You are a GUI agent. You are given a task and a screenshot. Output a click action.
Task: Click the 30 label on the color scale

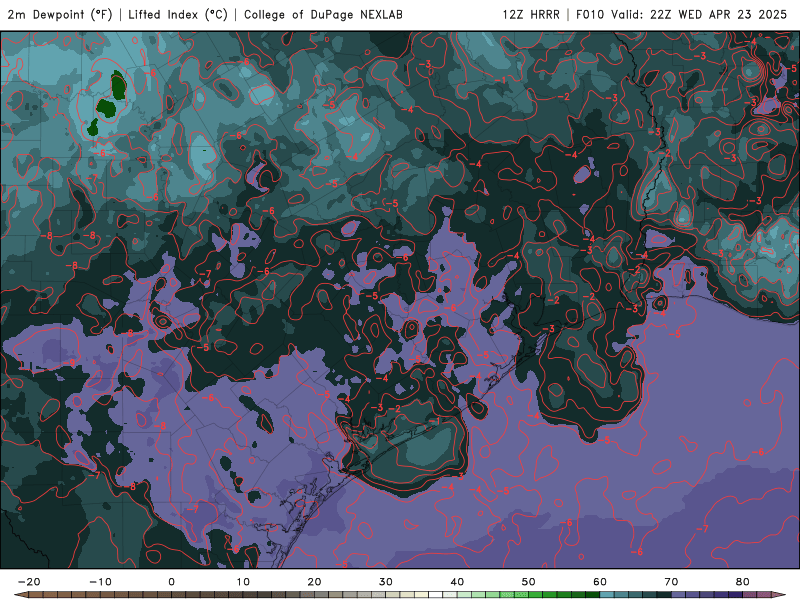coord(386,582)
